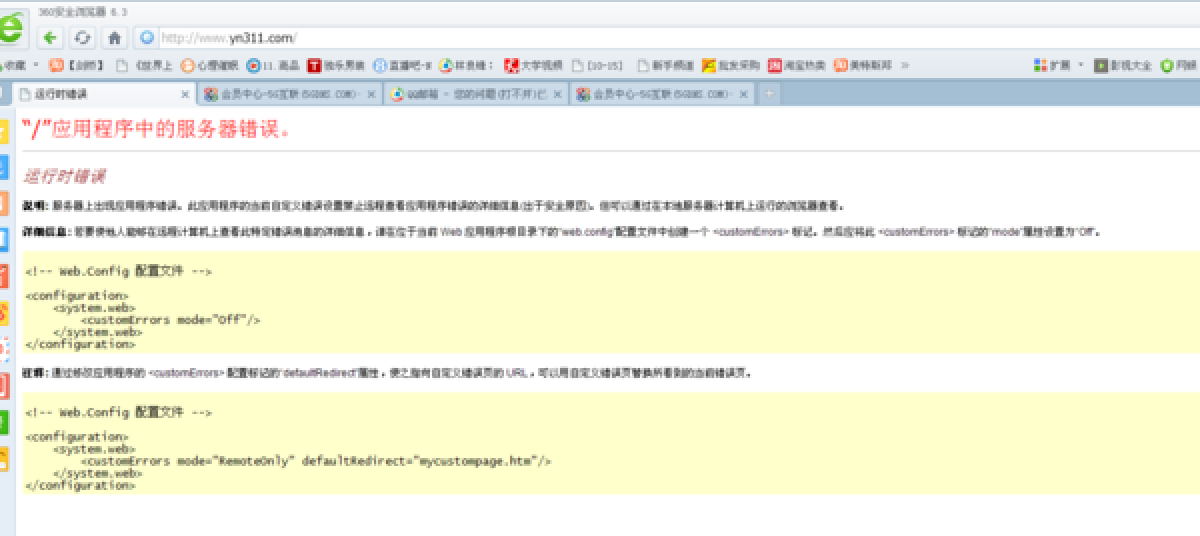Click first Web.Config 配置文件 comment line

coord(118,271)
